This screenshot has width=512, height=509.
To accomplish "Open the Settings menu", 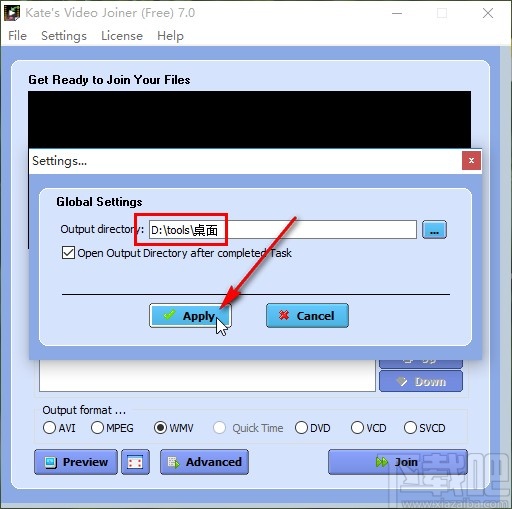I will [x=64, y=36].
